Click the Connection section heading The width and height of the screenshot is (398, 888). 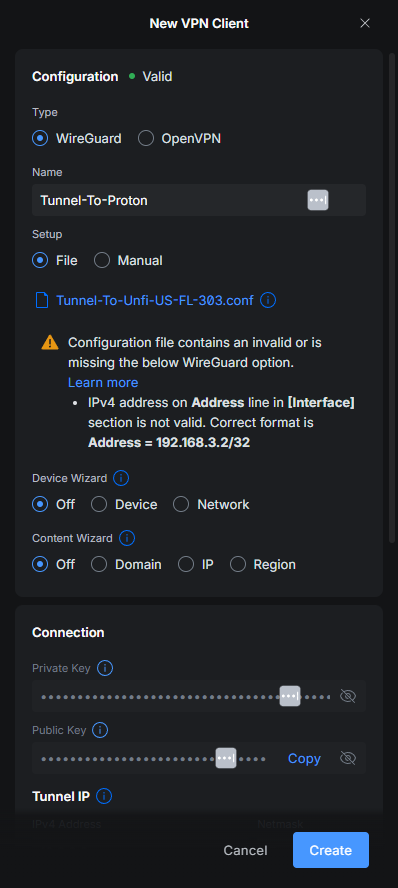coord(68,633)
